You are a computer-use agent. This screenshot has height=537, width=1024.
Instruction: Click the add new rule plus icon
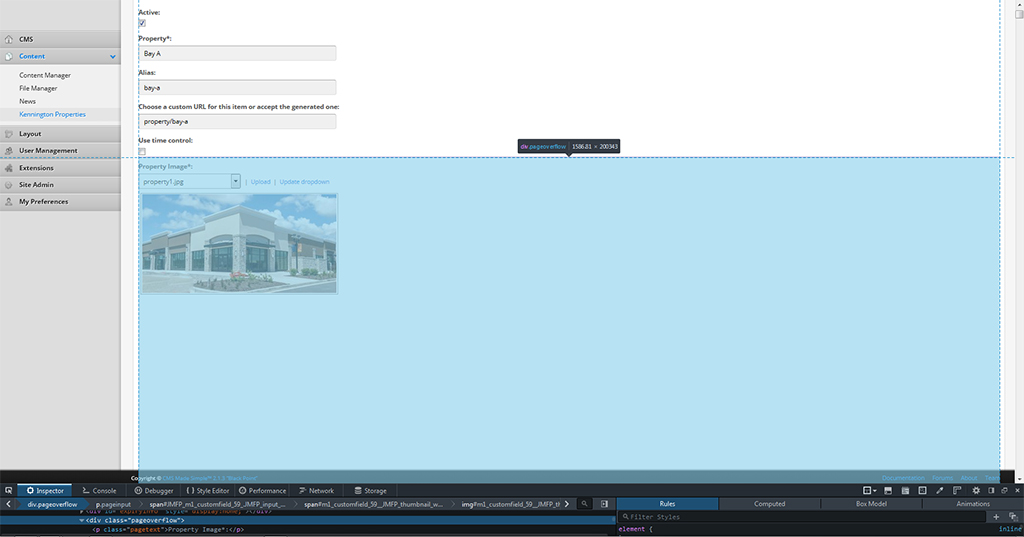(x=996, y=517)
